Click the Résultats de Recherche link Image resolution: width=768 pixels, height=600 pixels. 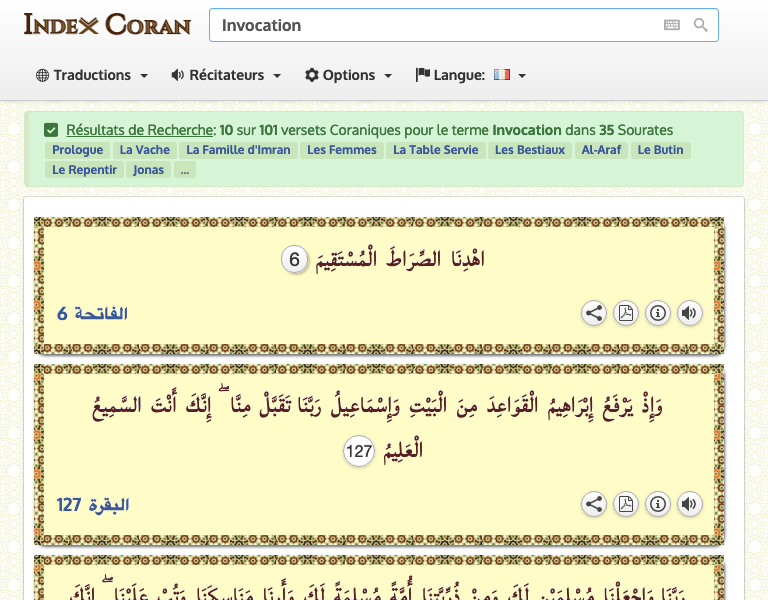[x=140, y=130]
